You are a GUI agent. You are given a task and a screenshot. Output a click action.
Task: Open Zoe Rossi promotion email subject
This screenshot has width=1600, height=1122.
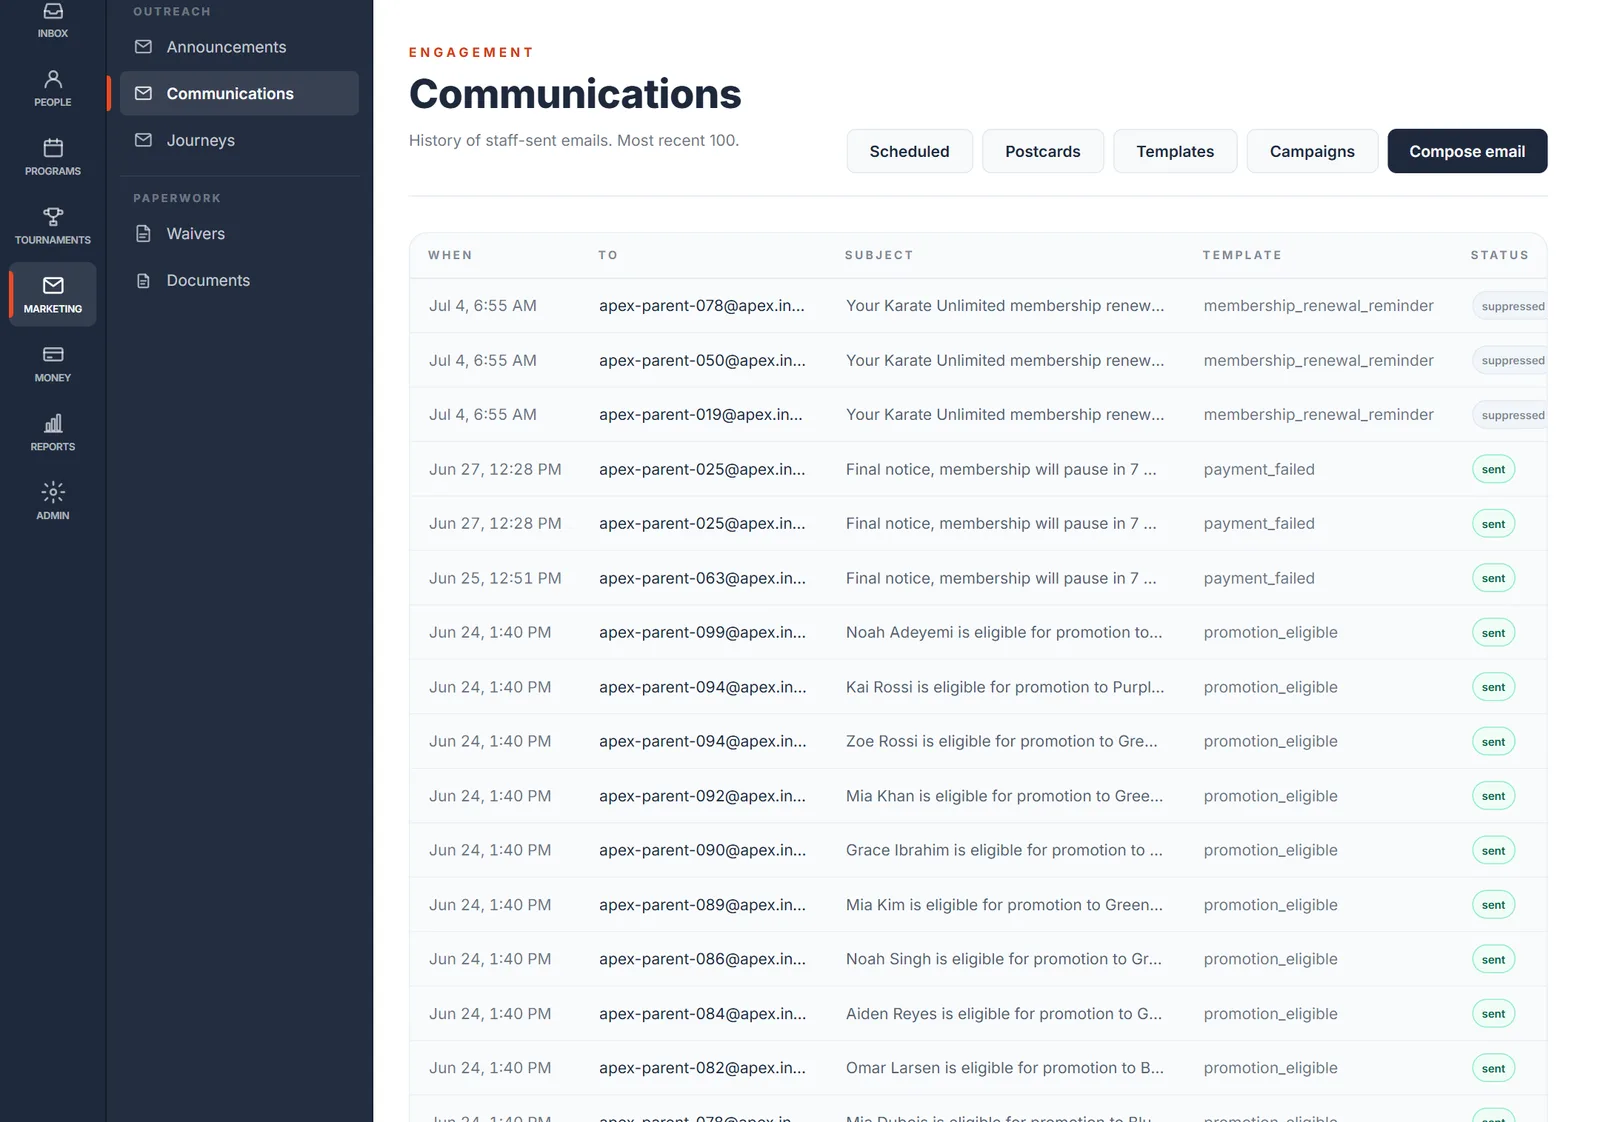pos(1002,741)
